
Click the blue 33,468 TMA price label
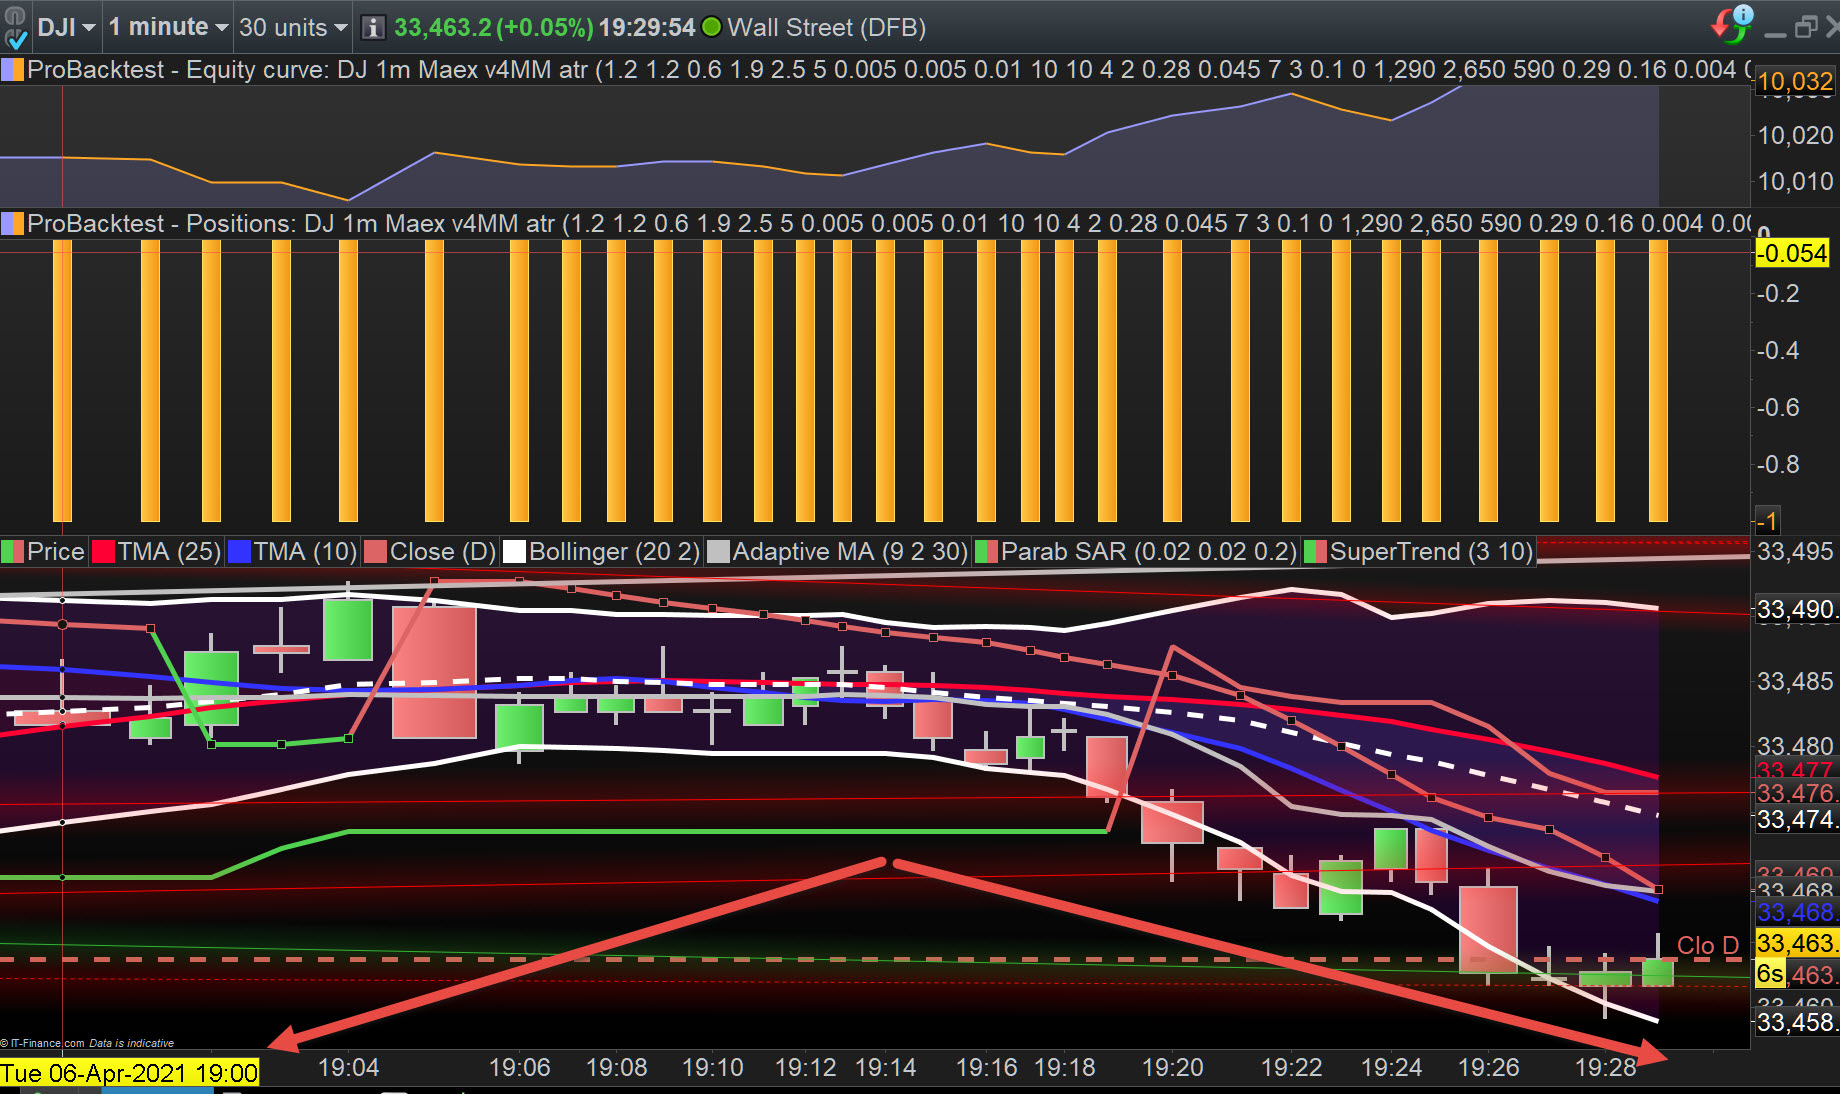coord(1796,912)
